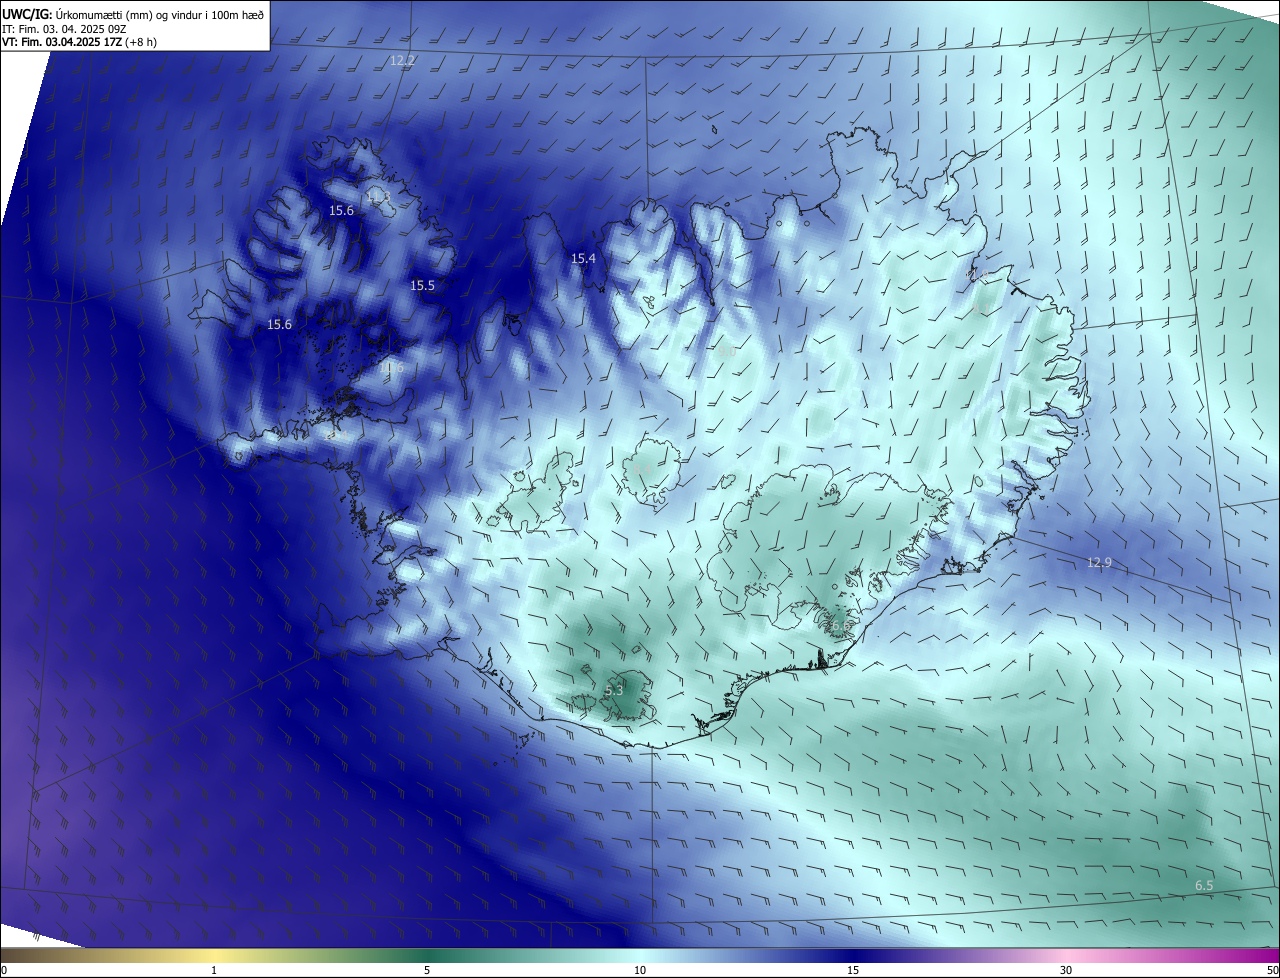This screenshot has width=1280, height=978.
Task: Click the valid time line 'VT: Fim. 03.04.2025 17Z (+8 h)'
Action: 80,42
